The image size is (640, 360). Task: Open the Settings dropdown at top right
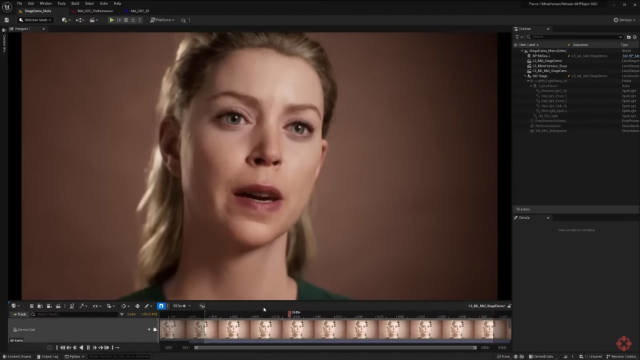[x=625, y=20]
